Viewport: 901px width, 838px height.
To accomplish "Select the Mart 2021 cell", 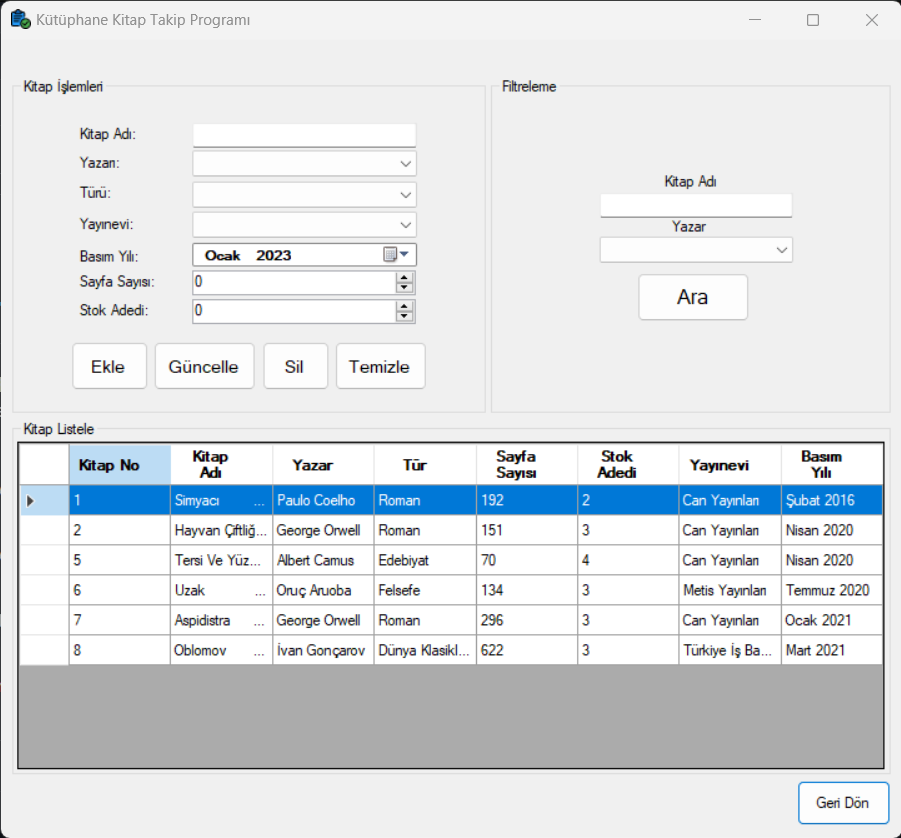I will click(832, 650).
